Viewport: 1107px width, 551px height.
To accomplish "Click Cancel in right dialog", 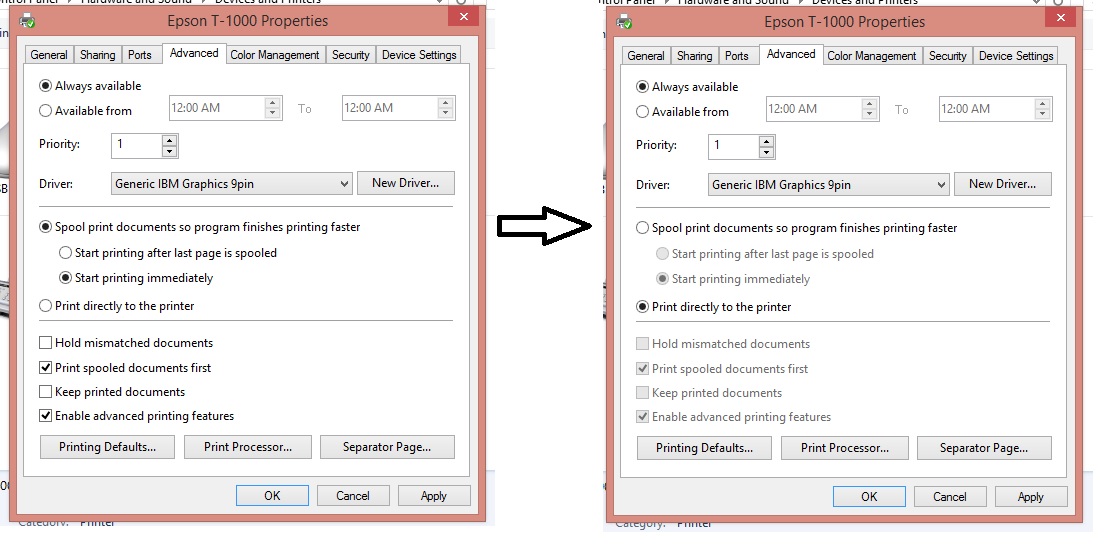I will coord(950,497).
